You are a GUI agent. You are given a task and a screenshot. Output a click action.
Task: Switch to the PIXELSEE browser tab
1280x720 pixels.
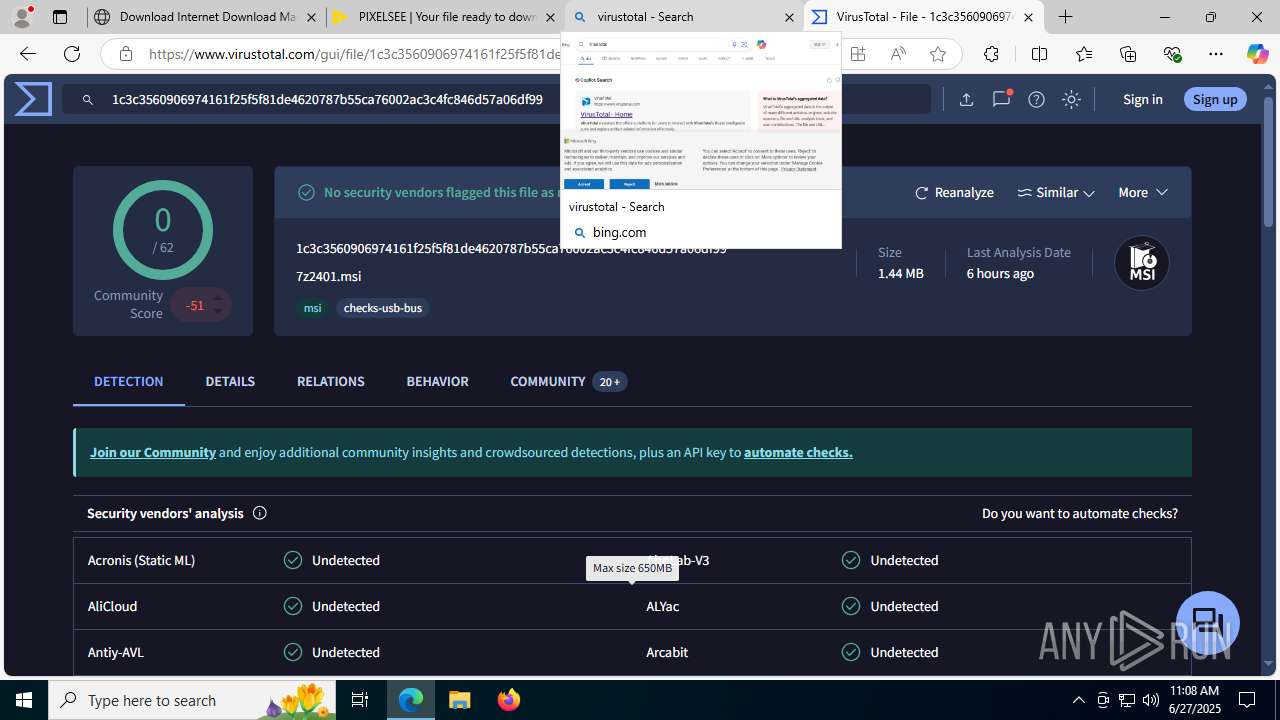tap(445, 17)
